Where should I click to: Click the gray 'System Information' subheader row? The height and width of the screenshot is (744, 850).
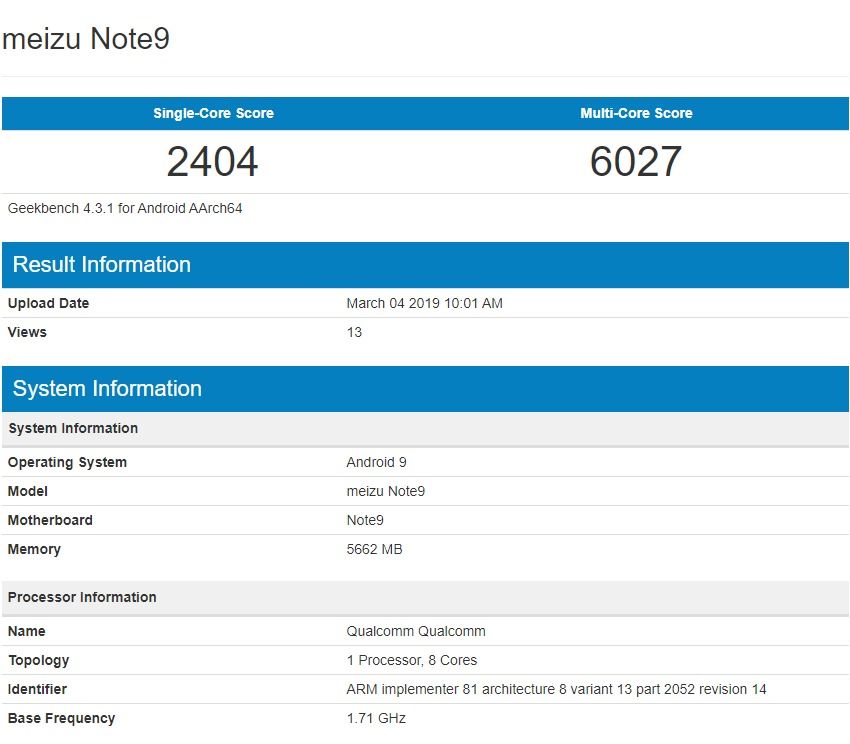[425, 428]
